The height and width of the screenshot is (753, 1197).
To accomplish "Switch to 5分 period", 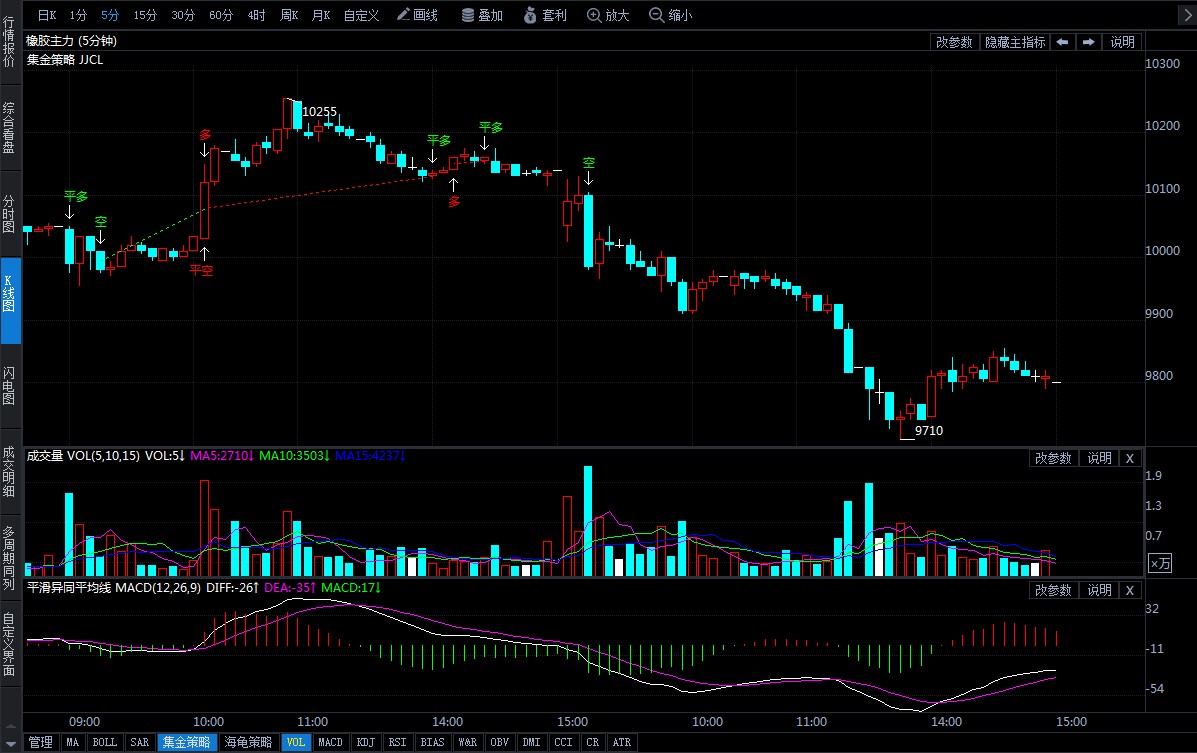I will 110,15.
